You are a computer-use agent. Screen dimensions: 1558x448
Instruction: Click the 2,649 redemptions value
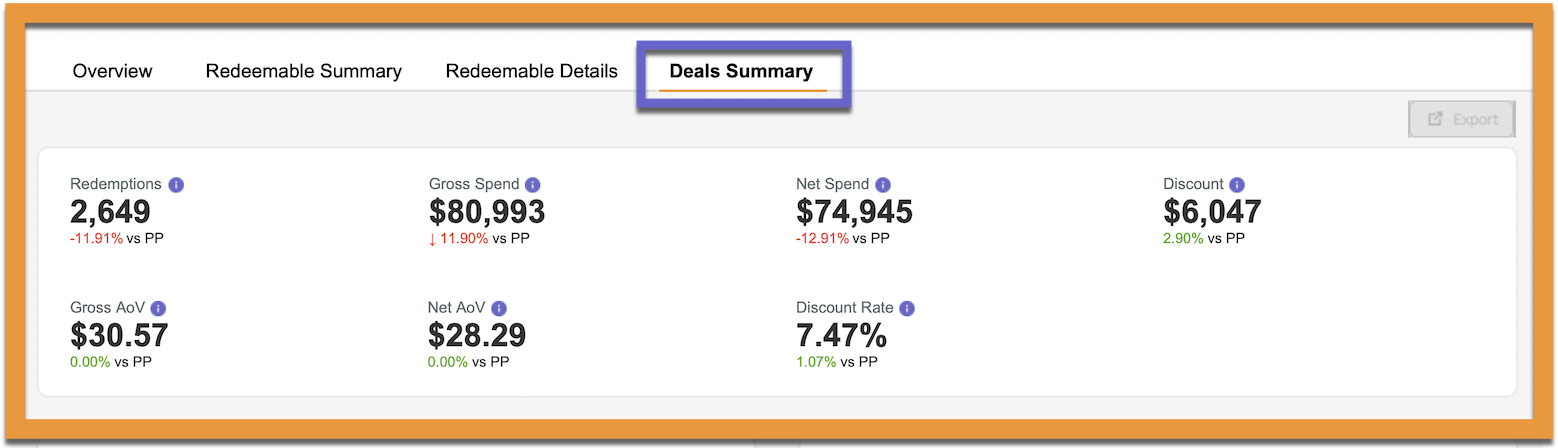(110, 212)
